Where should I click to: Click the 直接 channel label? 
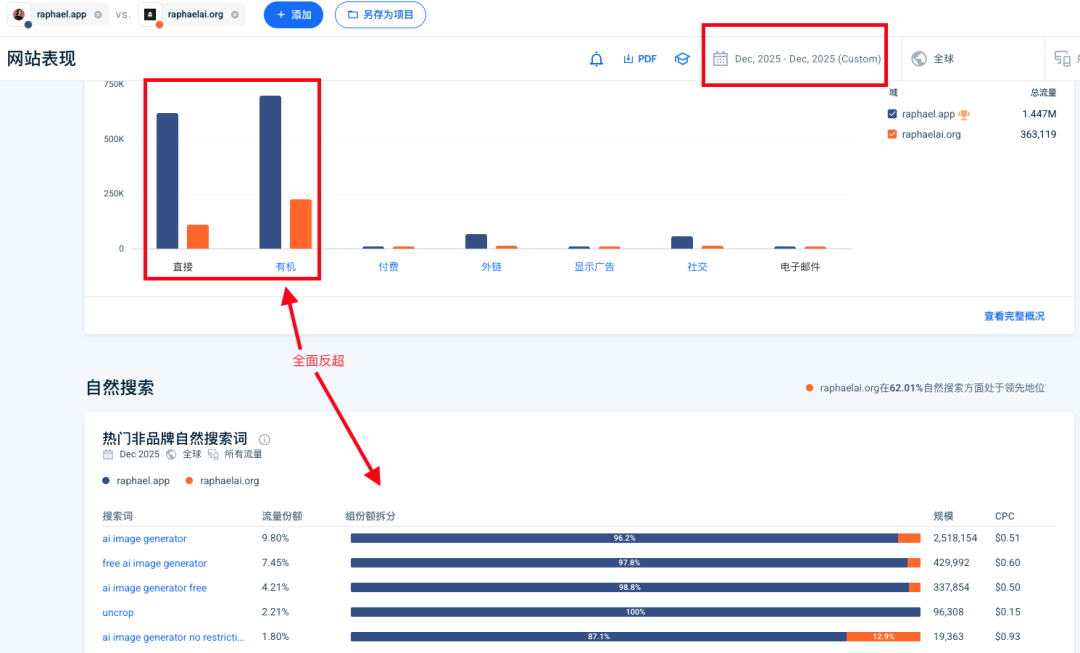pos(183,267)
